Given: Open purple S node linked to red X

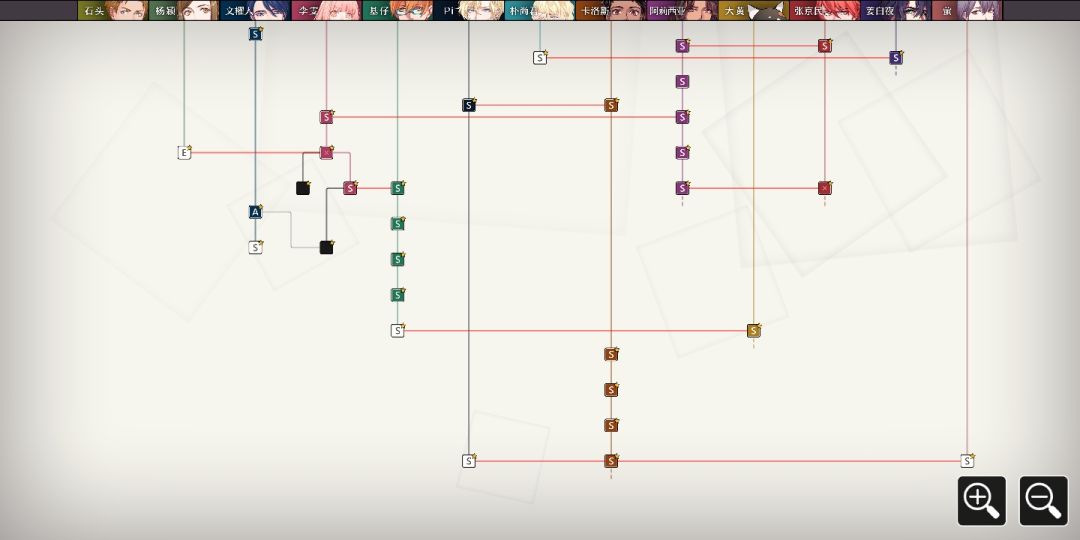Looking at the screenshot, I should point(683,188).
